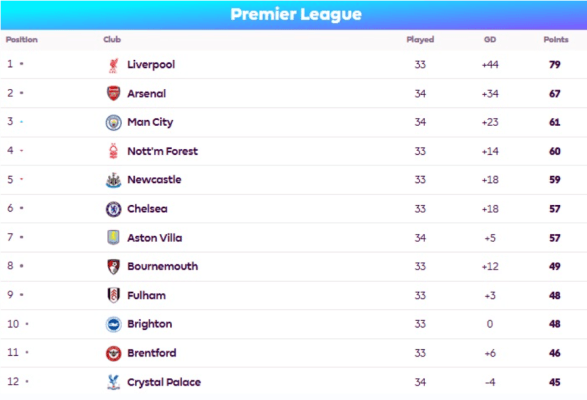The image size is (587, 400).
Task: Open the Crystal Palace team link
Action: pos(164,382)
